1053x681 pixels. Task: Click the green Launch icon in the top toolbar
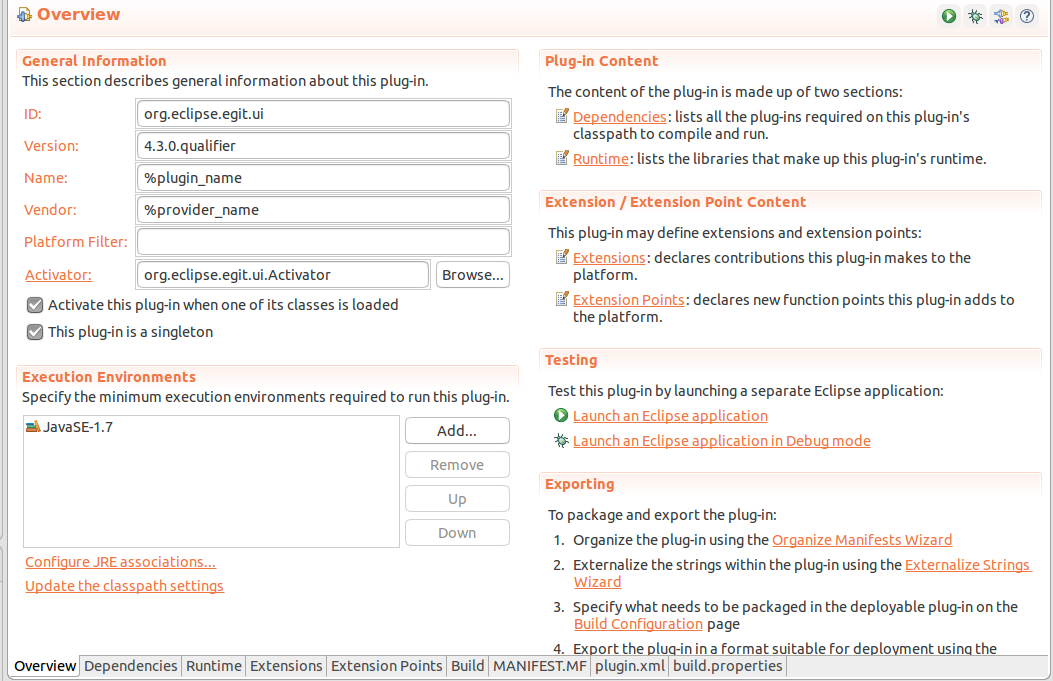(x=949, y=16)
